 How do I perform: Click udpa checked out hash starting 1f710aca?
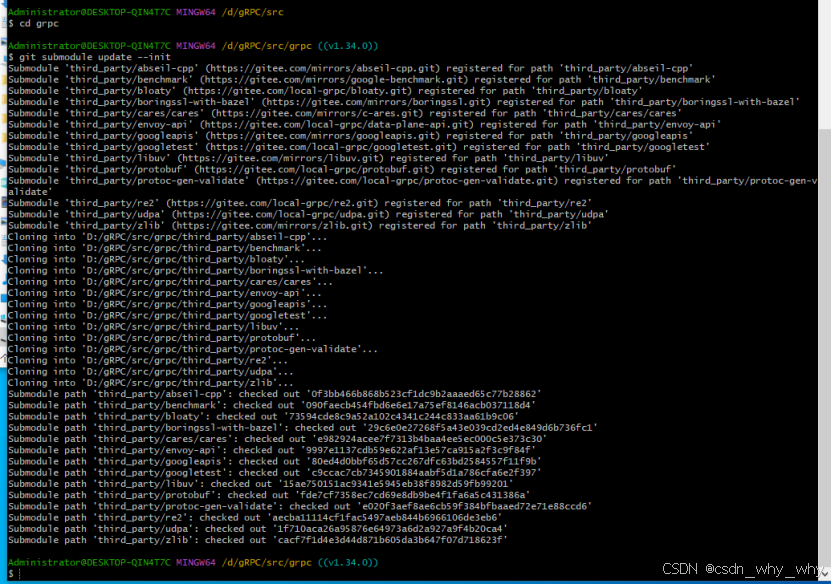390,529
